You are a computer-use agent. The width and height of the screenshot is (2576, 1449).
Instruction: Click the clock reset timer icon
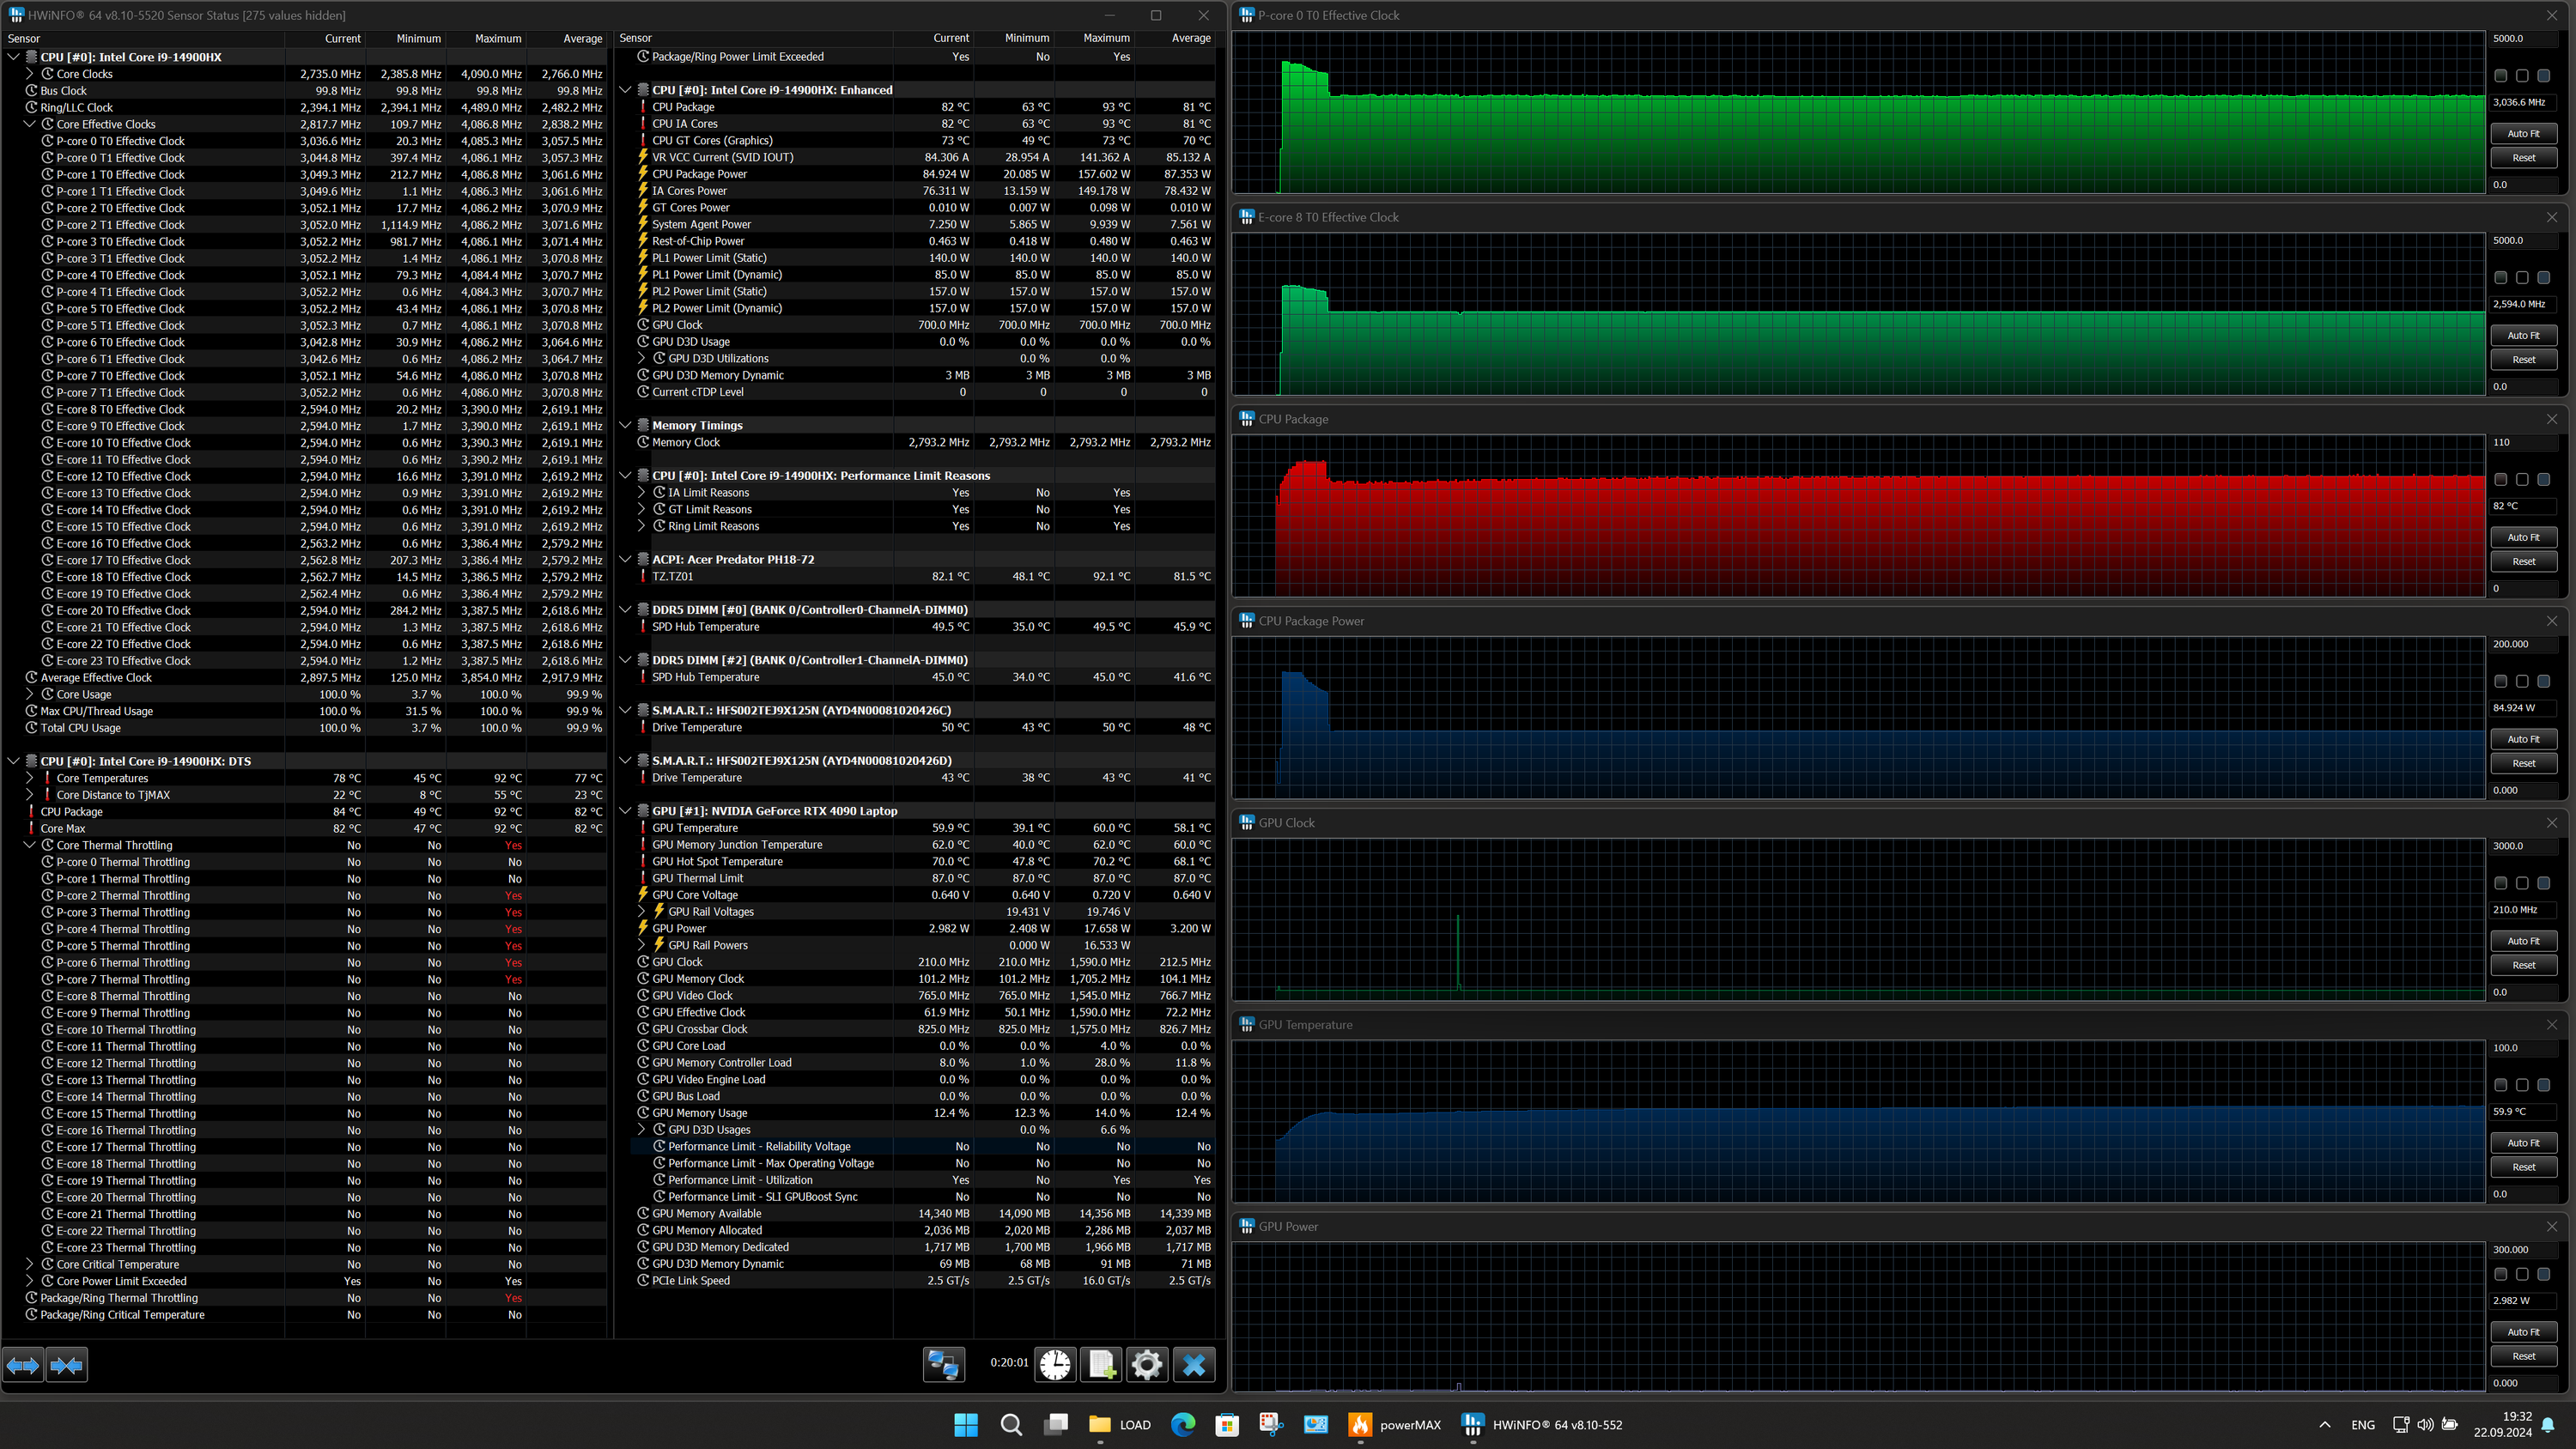click(1054, 1365)
